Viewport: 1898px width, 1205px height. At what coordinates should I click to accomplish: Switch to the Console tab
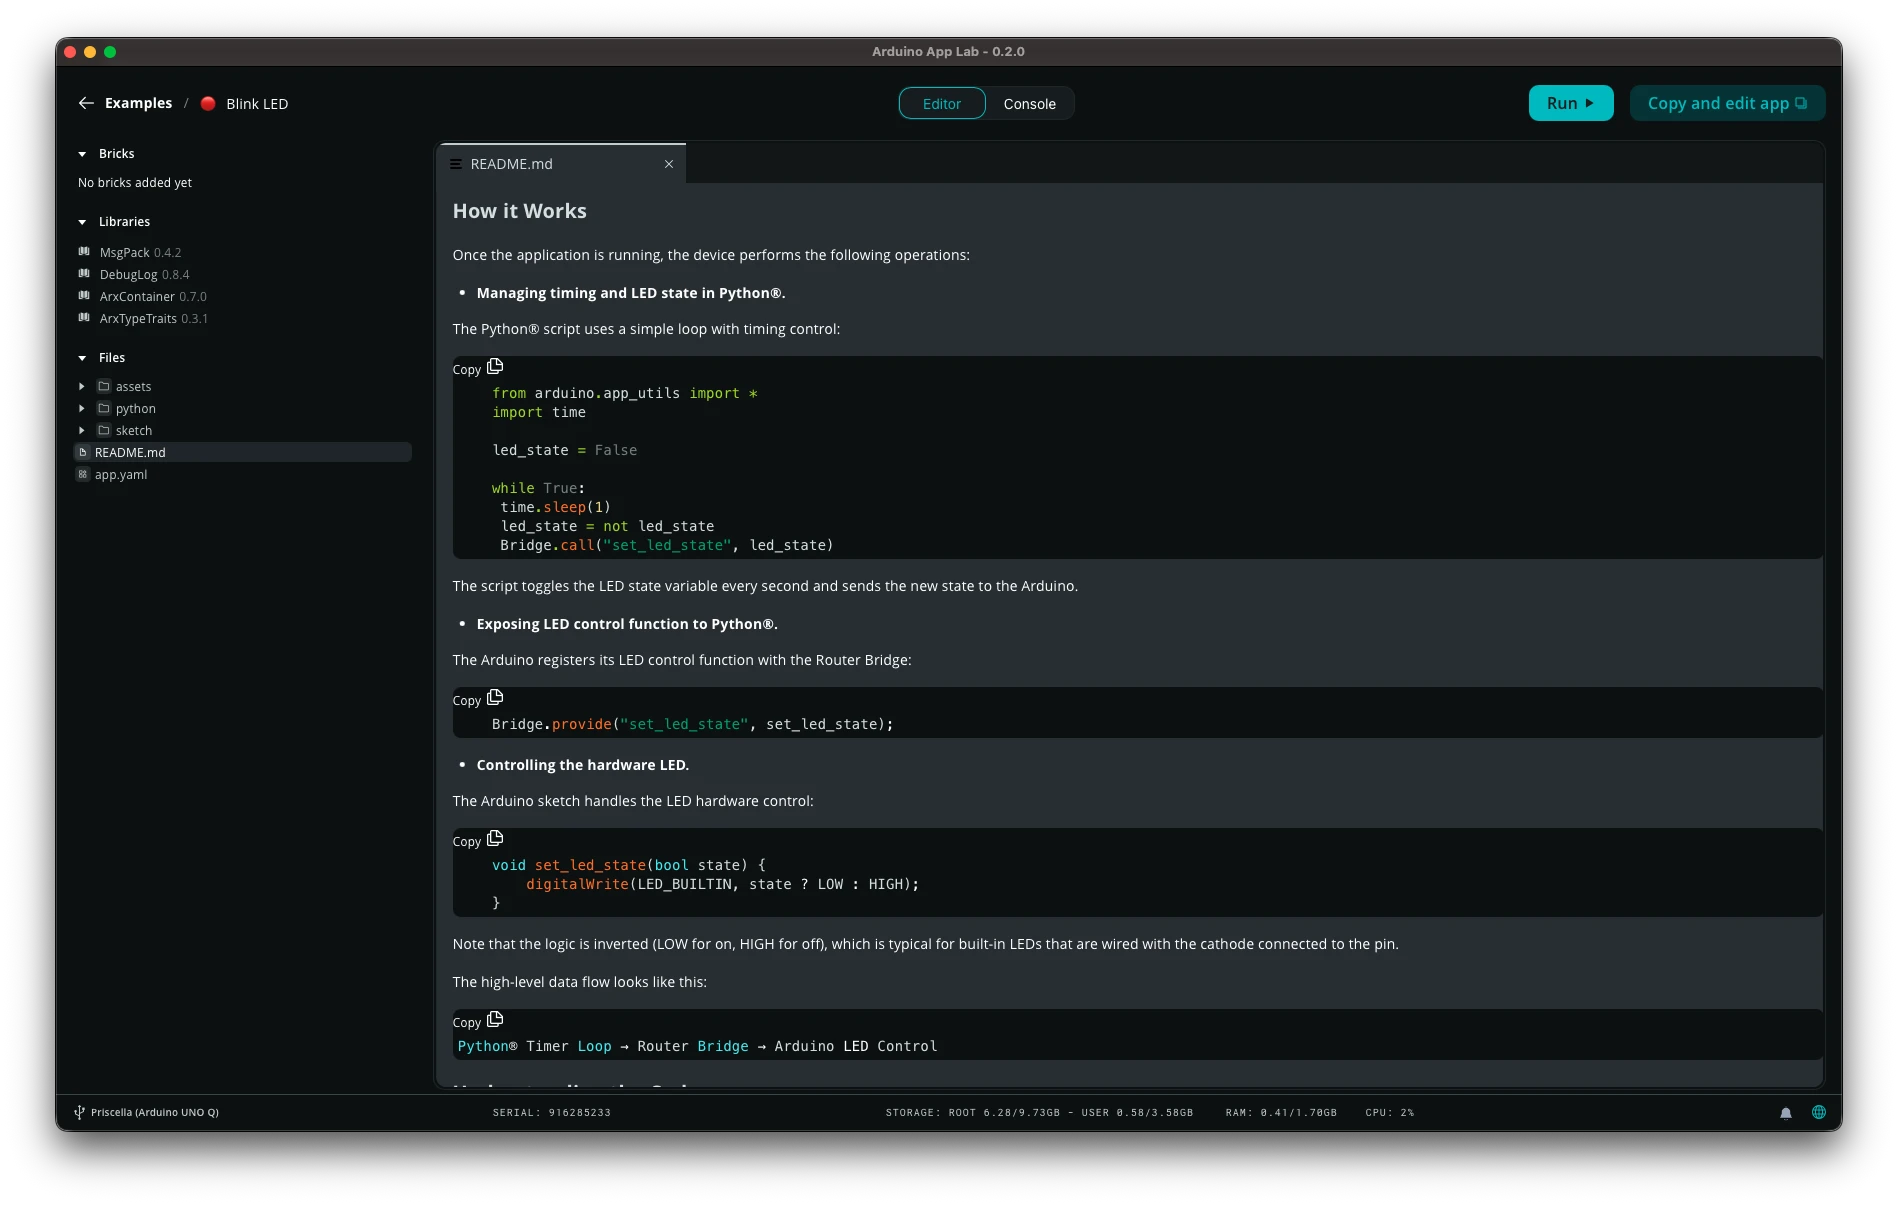(1029, 103)
